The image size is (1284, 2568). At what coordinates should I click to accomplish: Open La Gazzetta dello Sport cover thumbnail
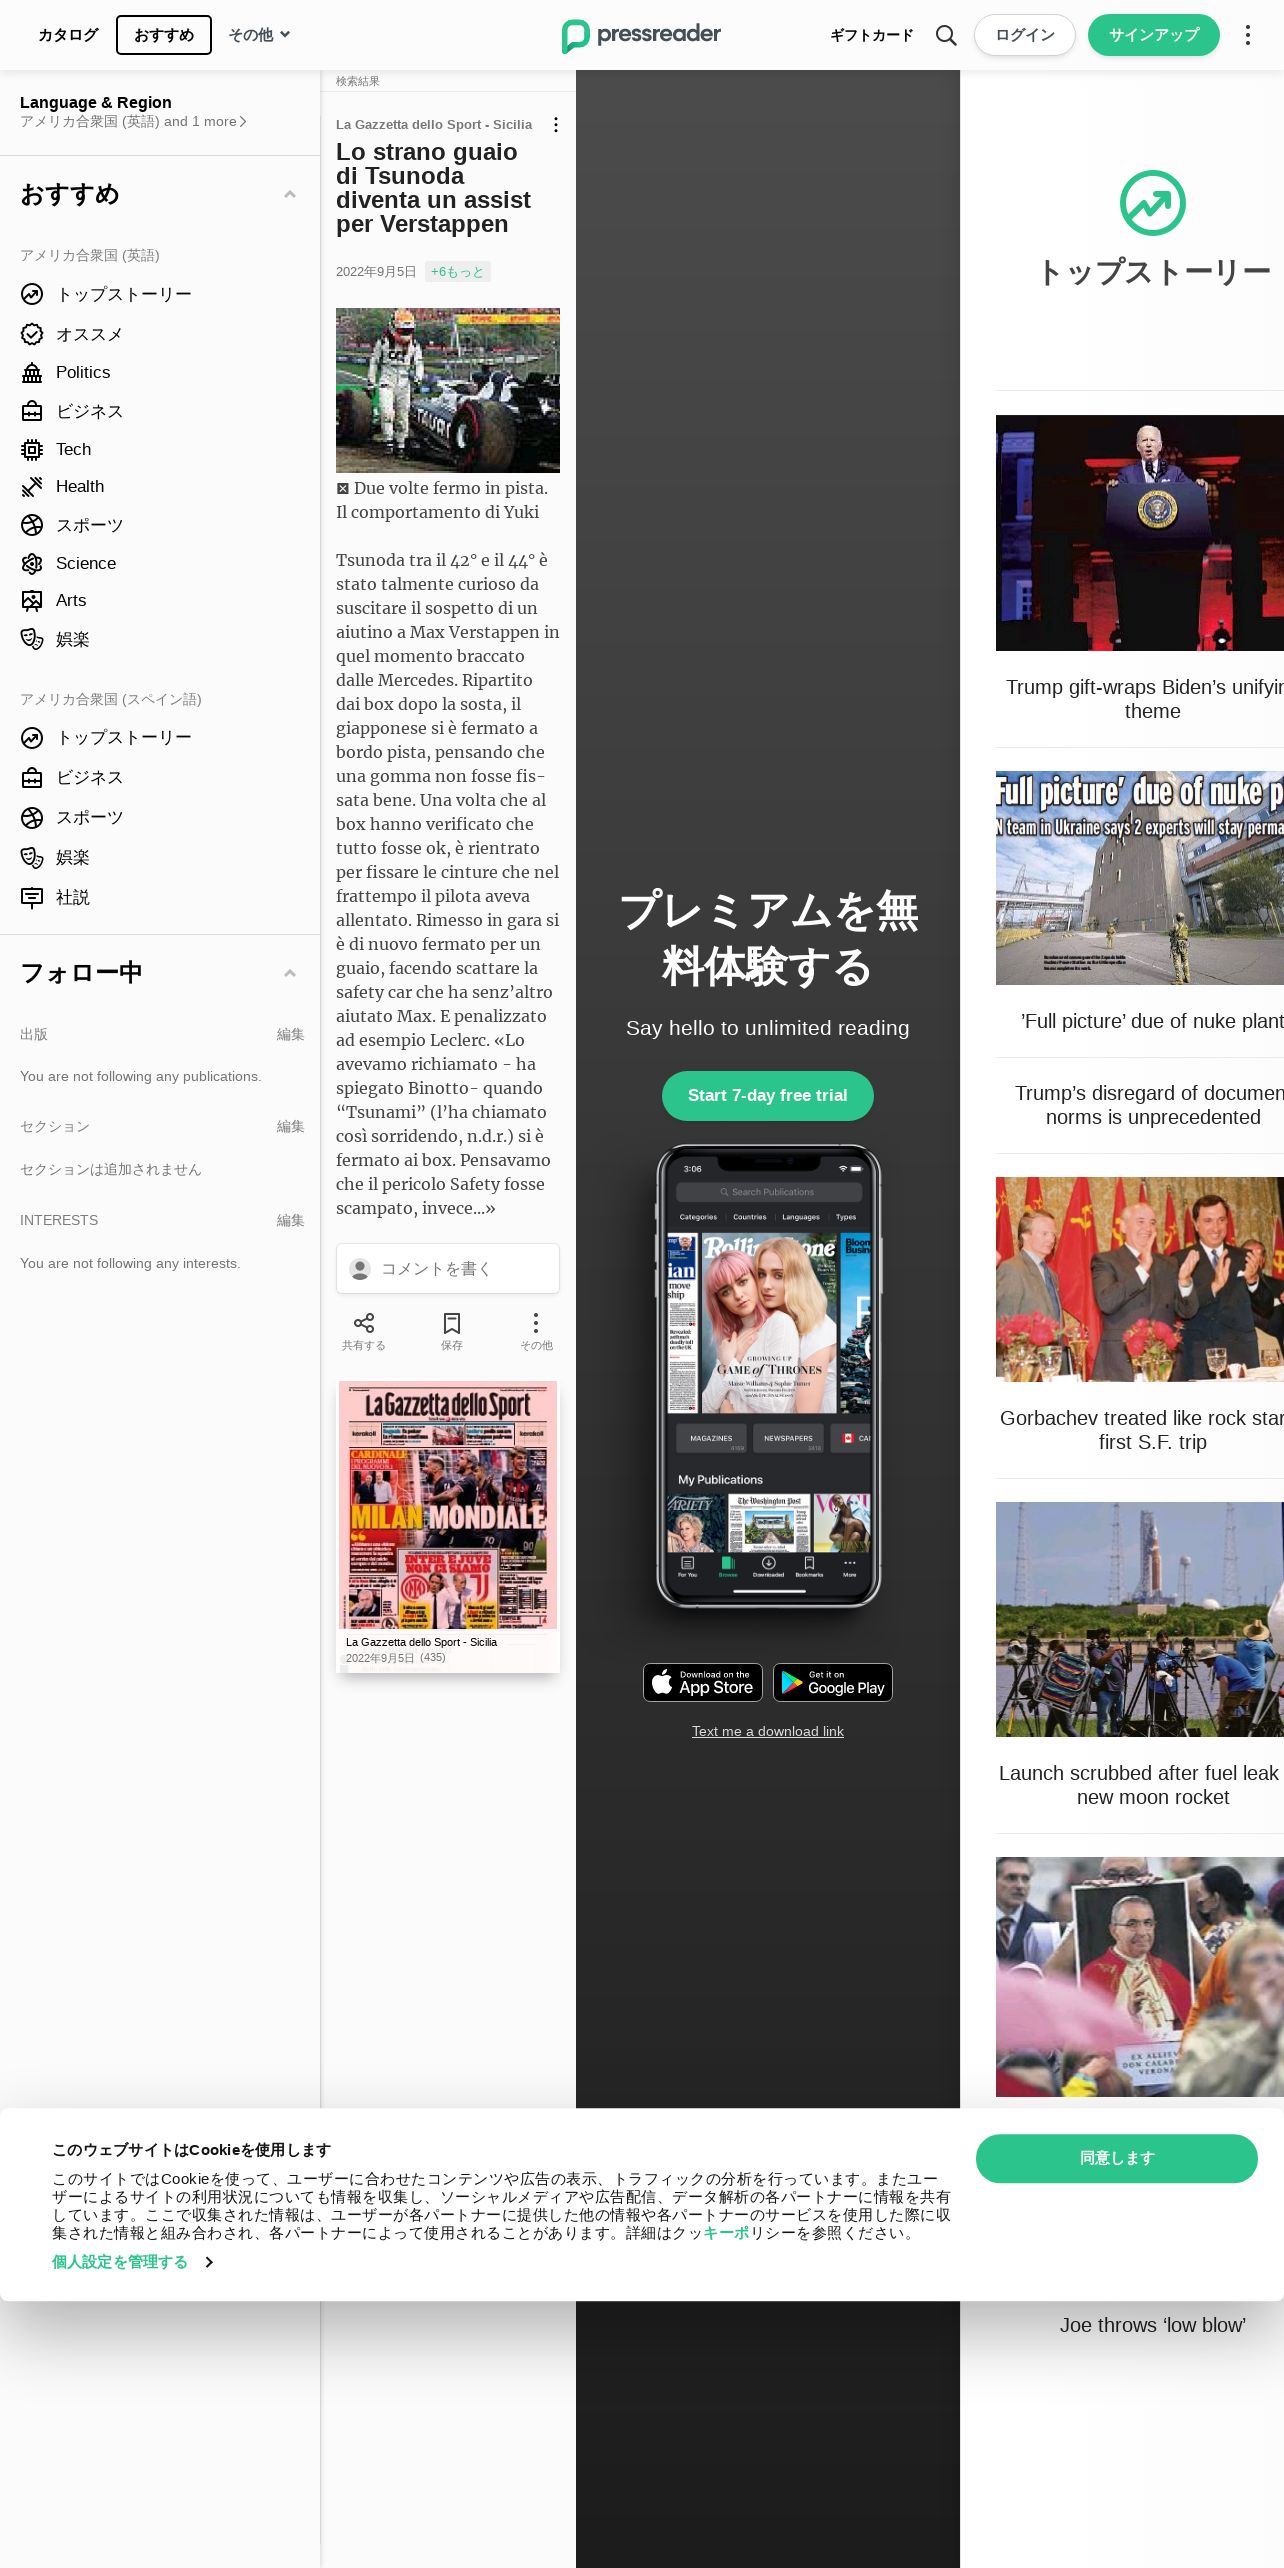tap(448, 1526)
